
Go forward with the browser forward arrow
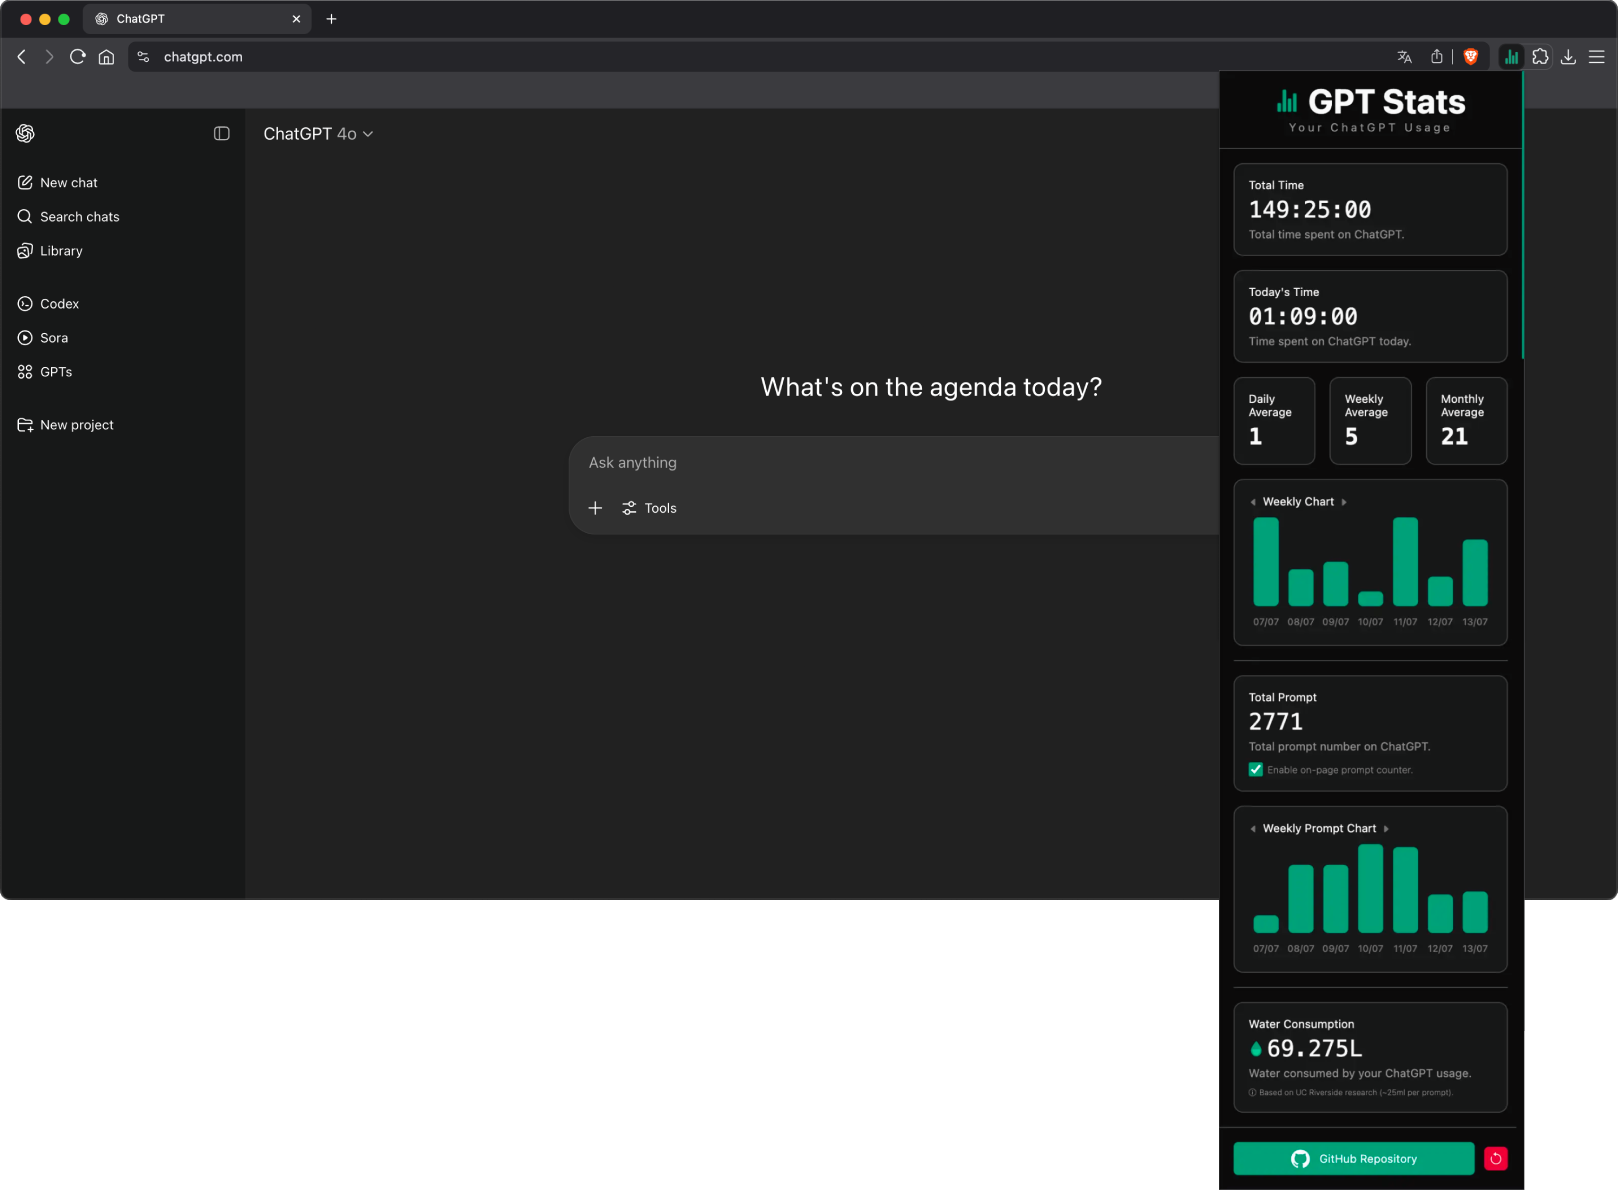coord(49,57)
